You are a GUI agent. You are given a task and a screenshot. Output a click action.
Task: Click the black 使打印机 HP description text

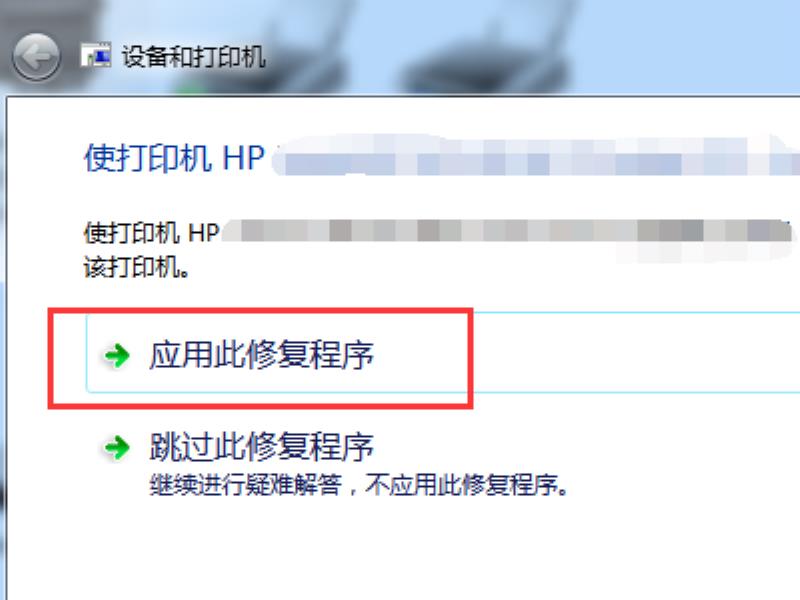(152, 233)
